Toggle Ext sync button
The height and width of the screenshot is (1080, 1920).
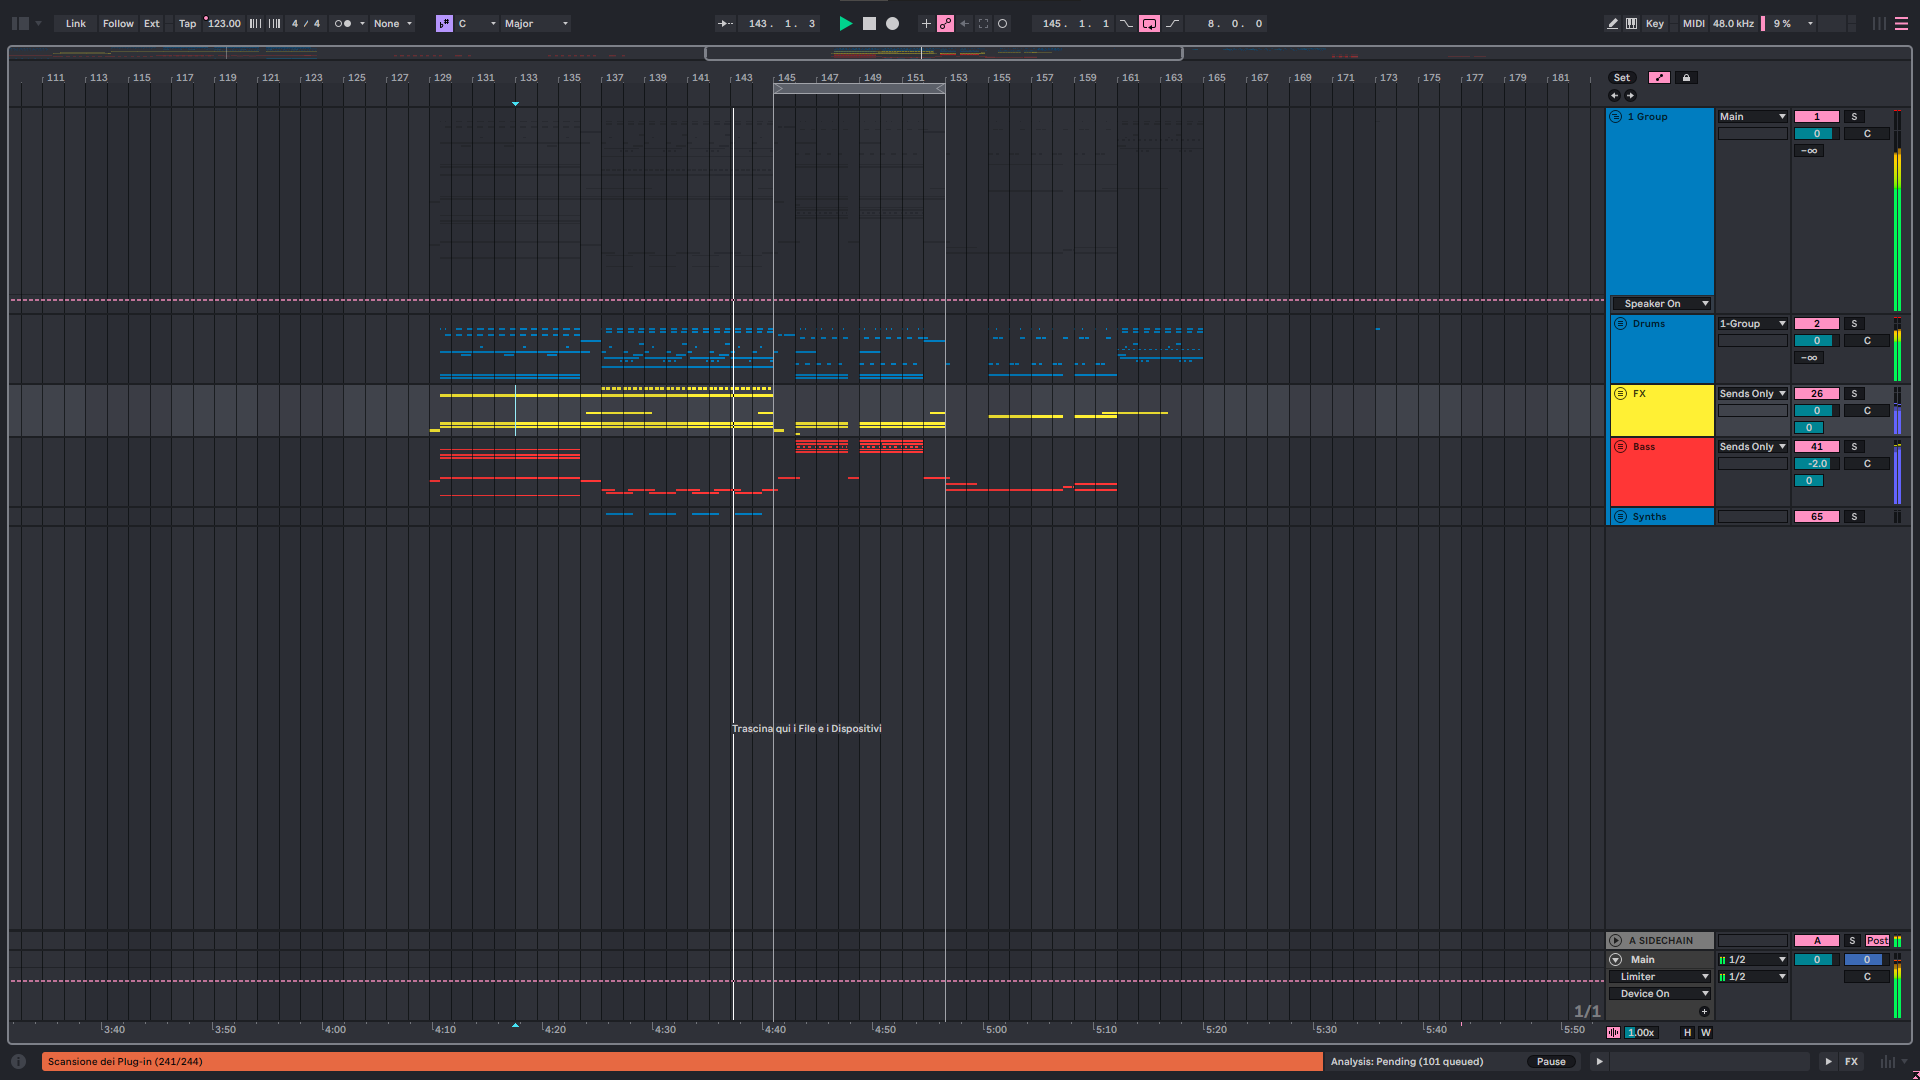click(152, 23)
